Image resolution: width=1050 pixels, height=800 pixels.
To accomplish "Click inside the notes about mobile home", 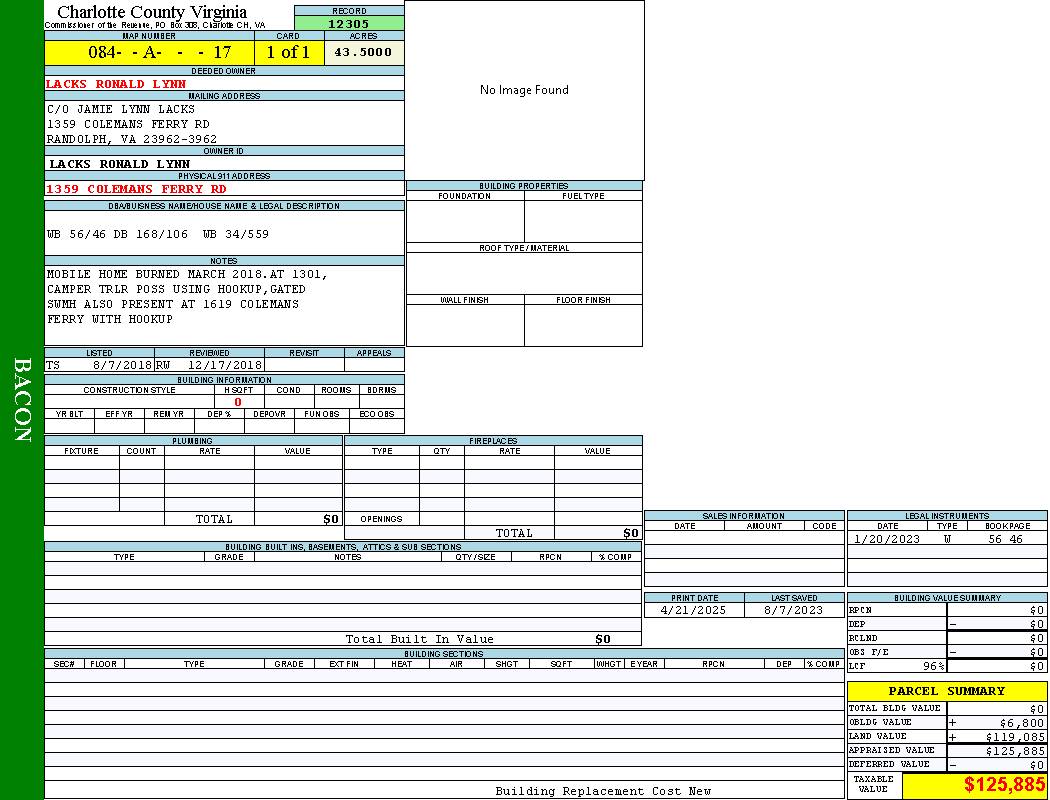I will coord(186,296).
